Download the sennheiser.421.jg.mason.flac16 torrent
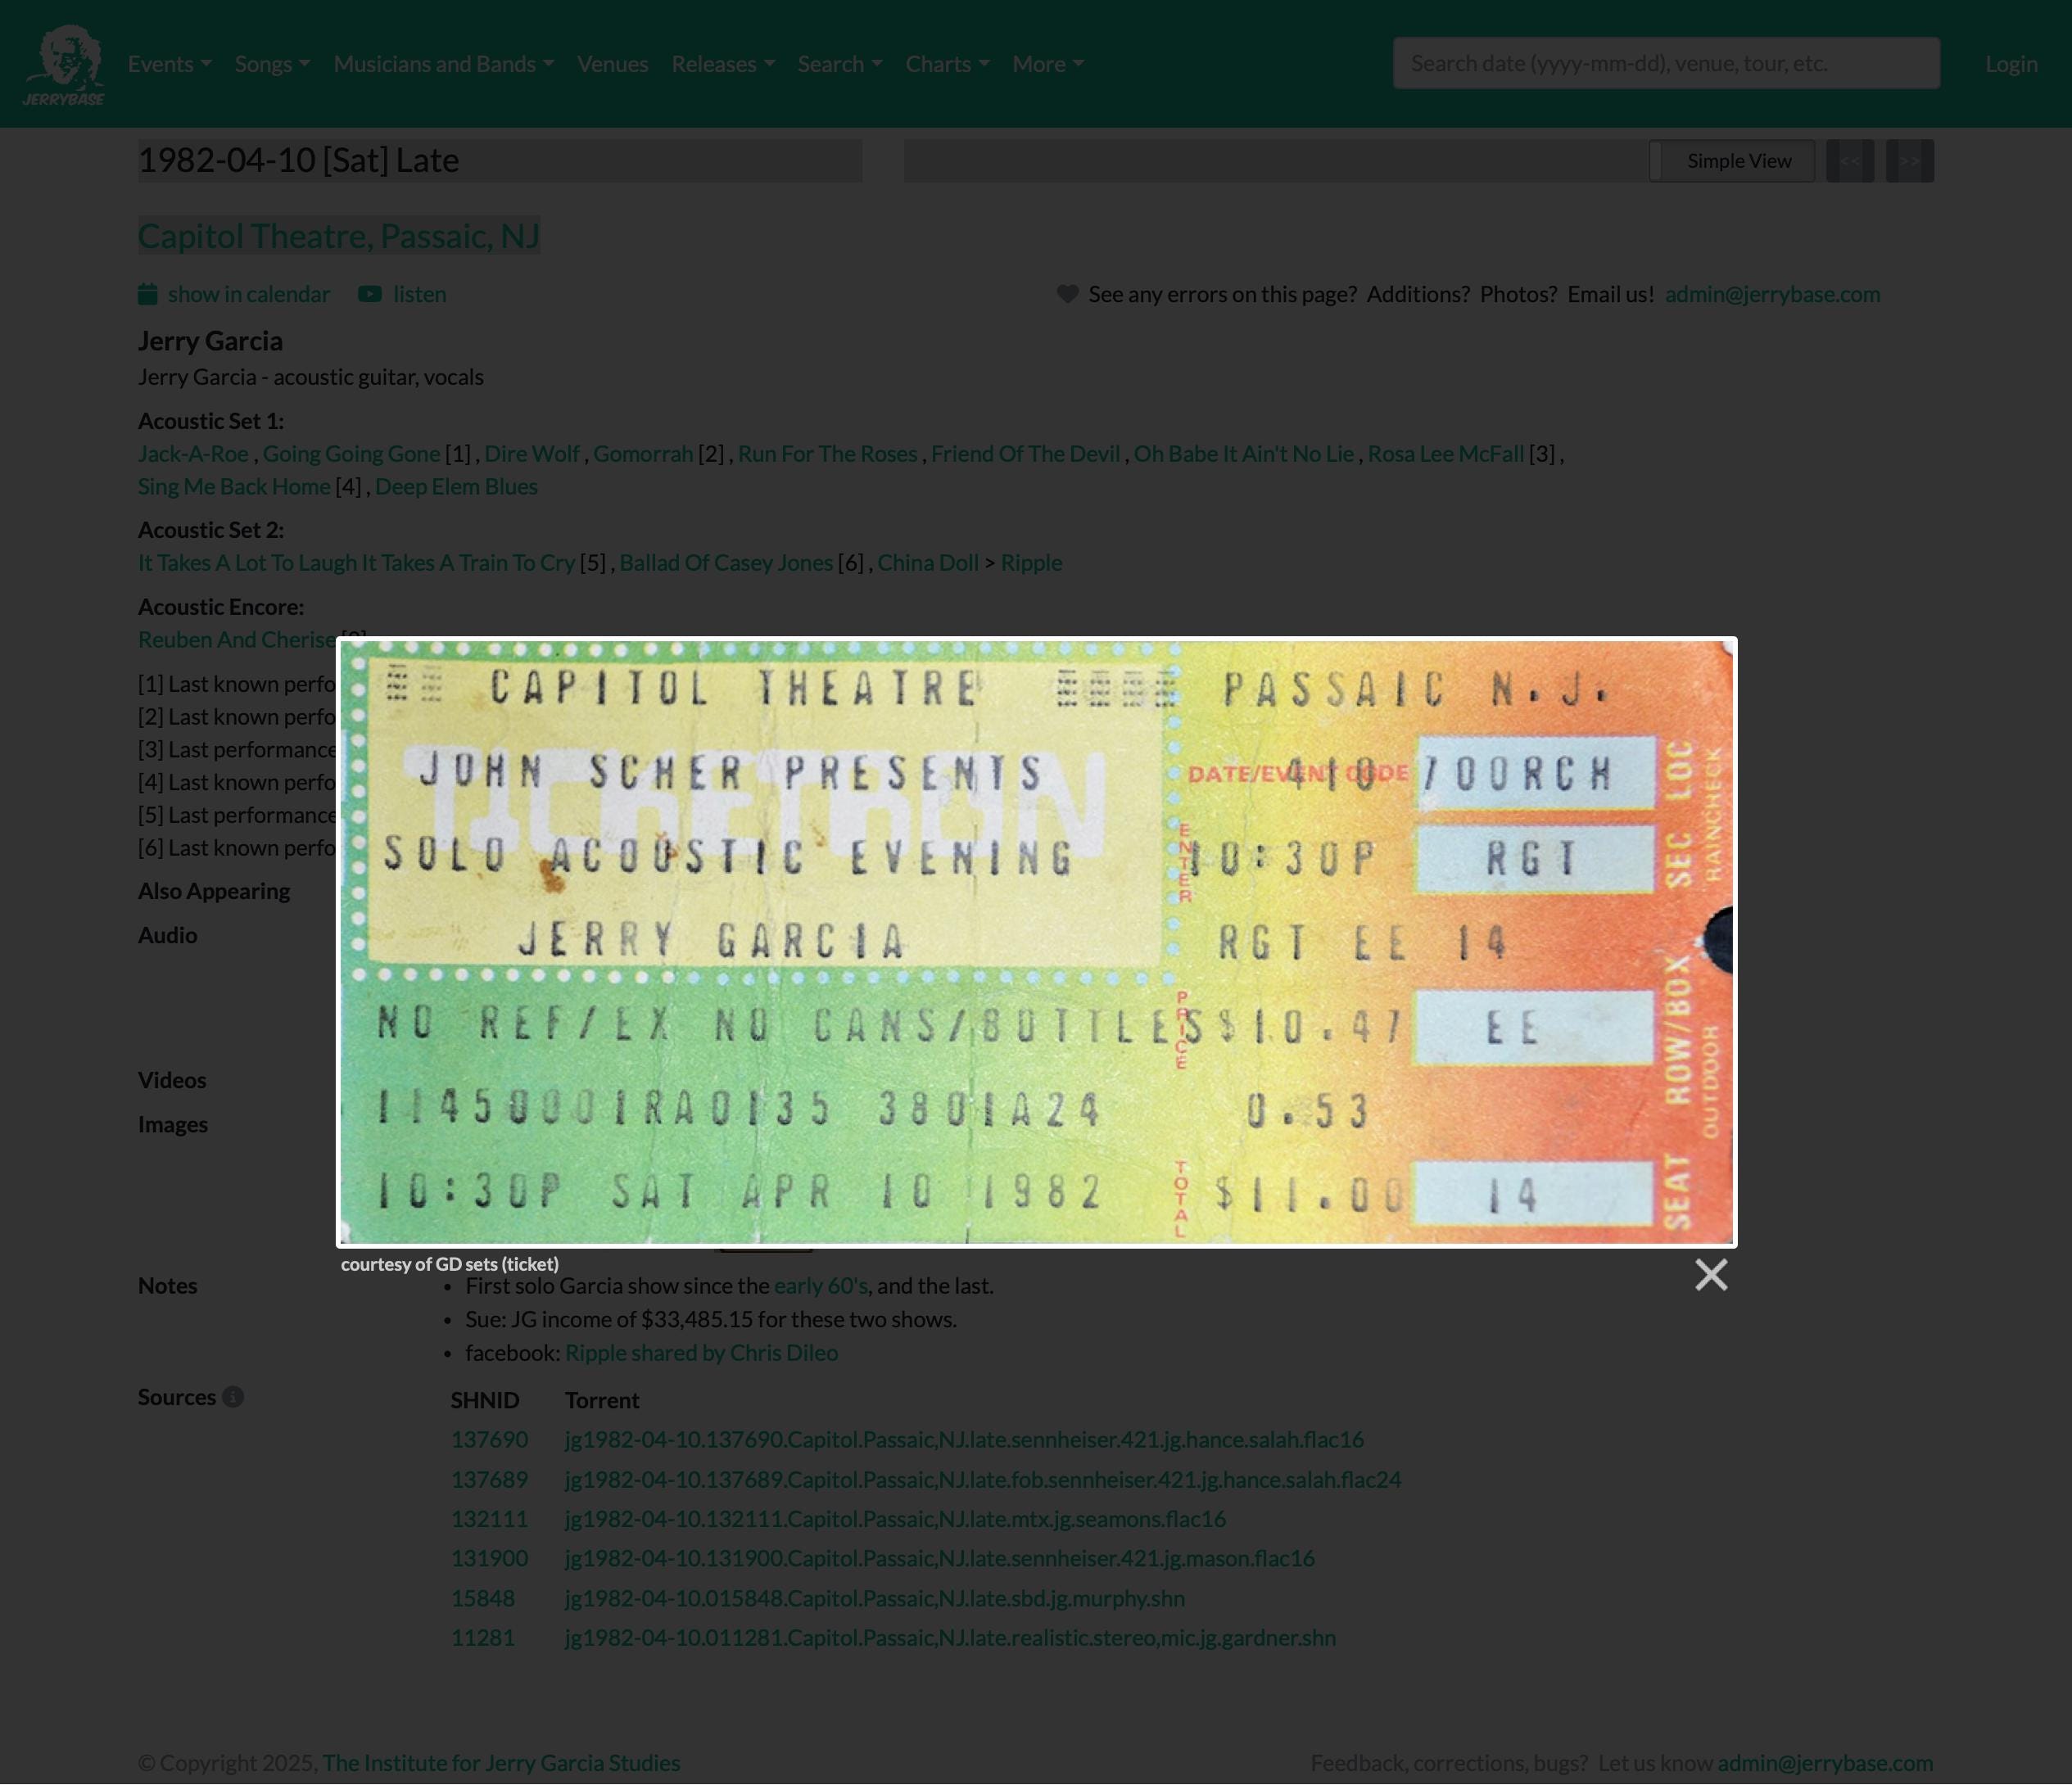The image size is (2072, 1785). [940, 1558]
